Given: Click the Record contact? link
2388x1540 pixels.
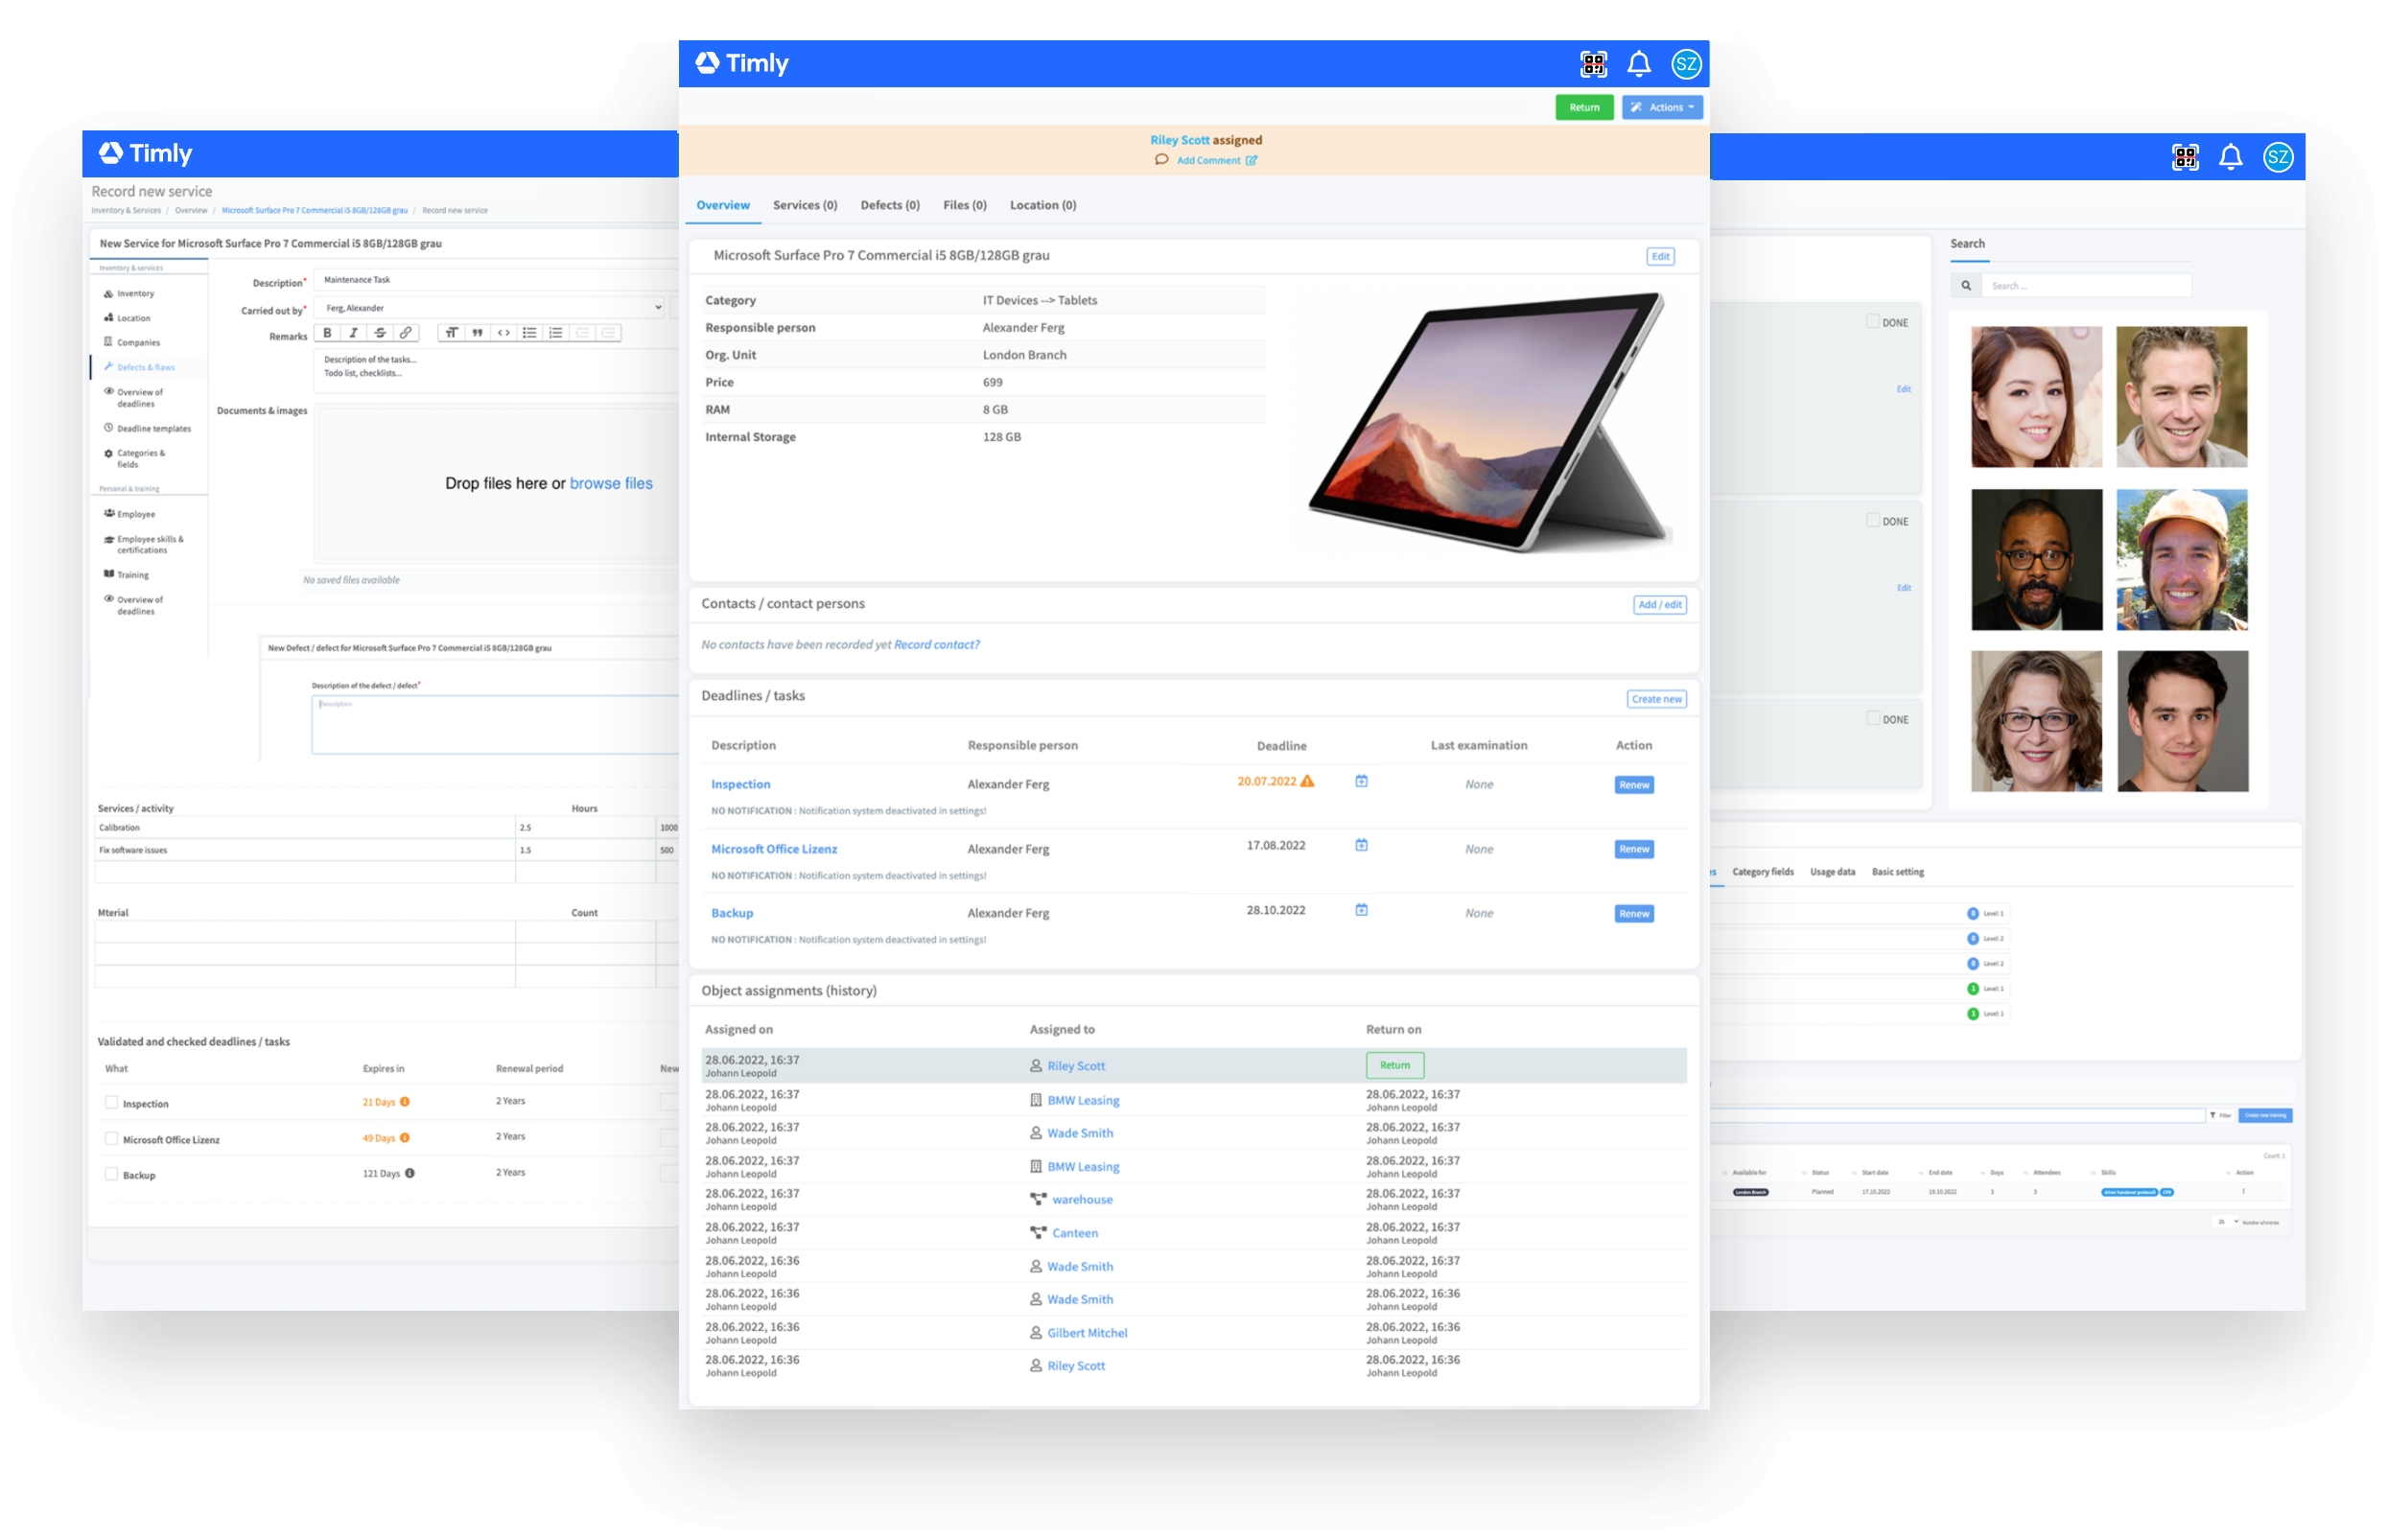Looking at the screenshot, I should (x=936, y=645).
